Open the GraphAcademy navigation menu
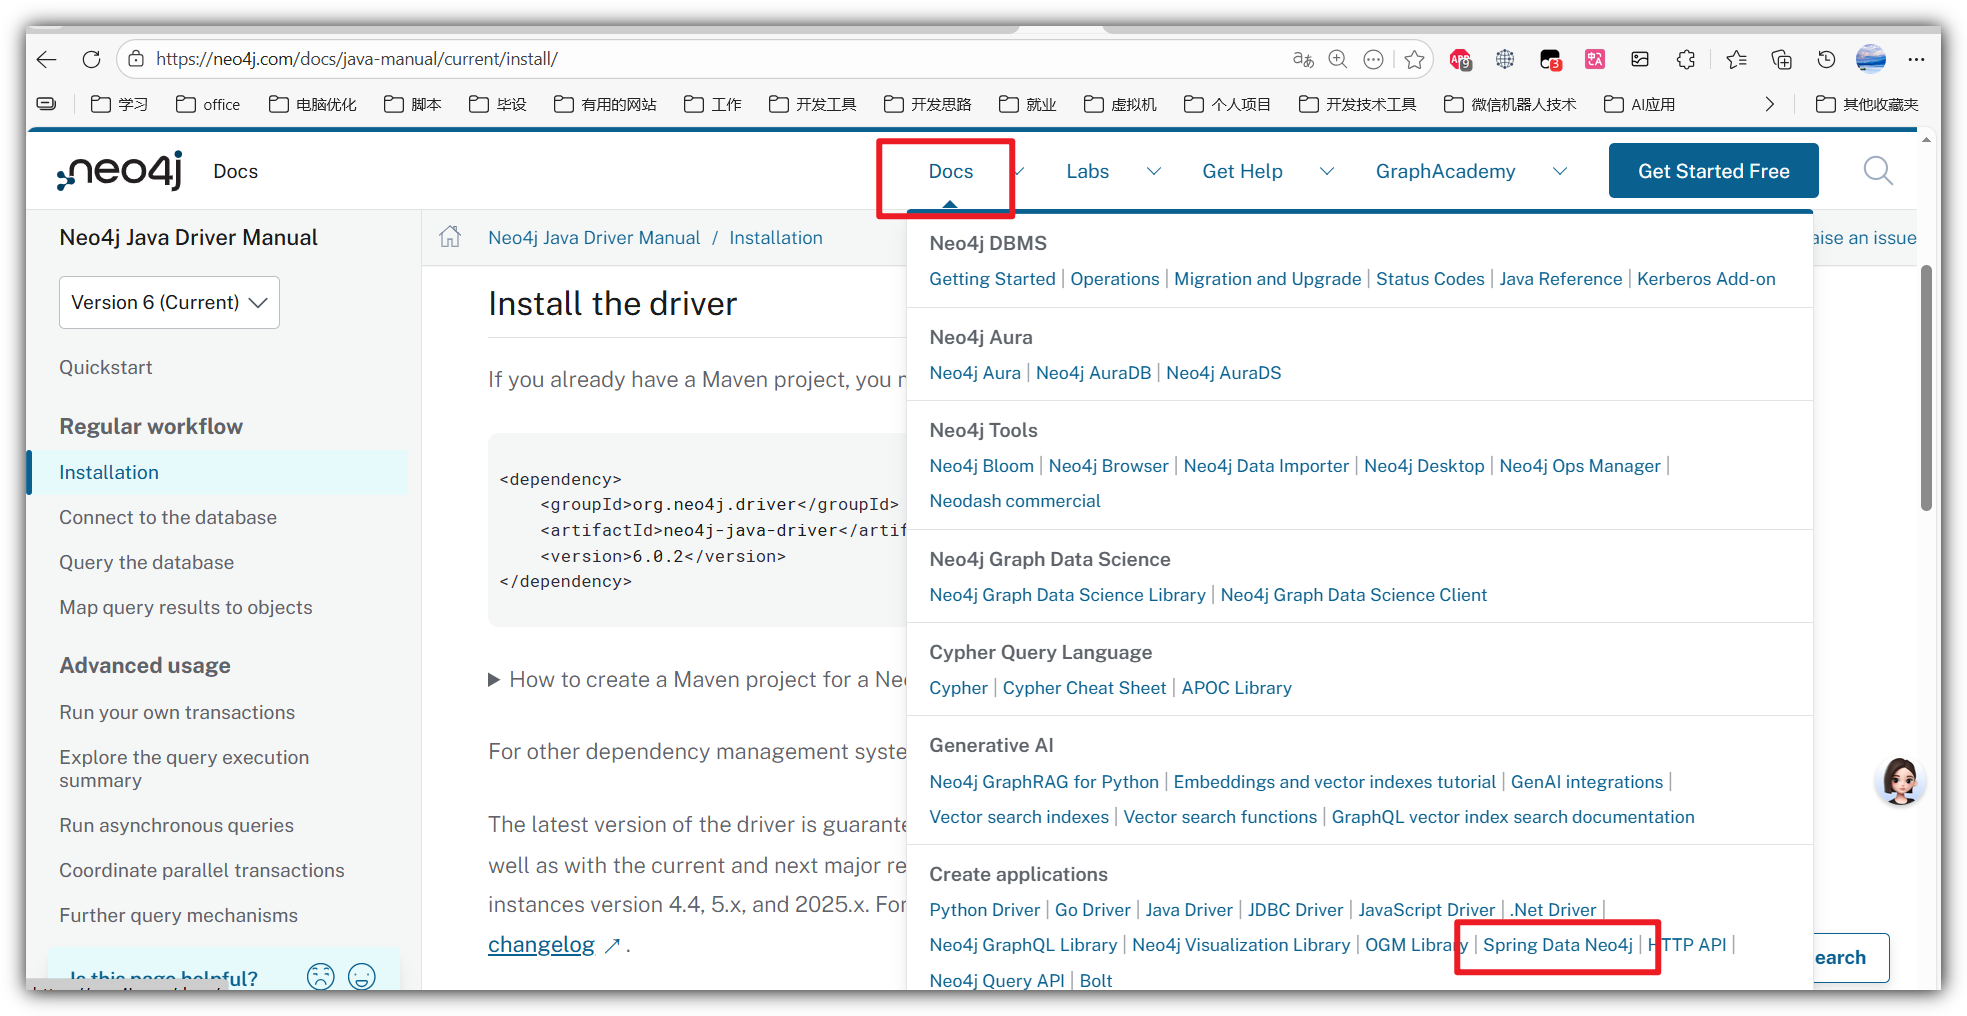Screen dimensions: 1967x1016 tap(1445, 171)
